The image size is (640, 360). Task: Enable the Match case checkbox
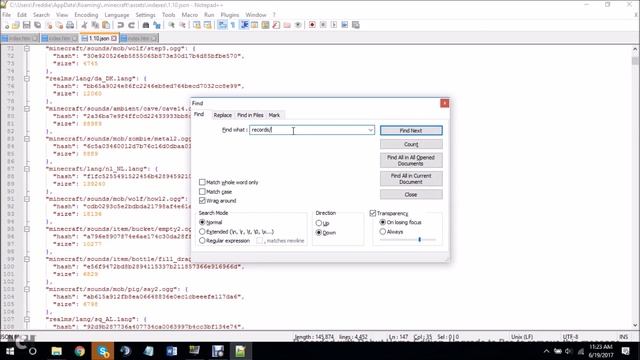point(202,191)
